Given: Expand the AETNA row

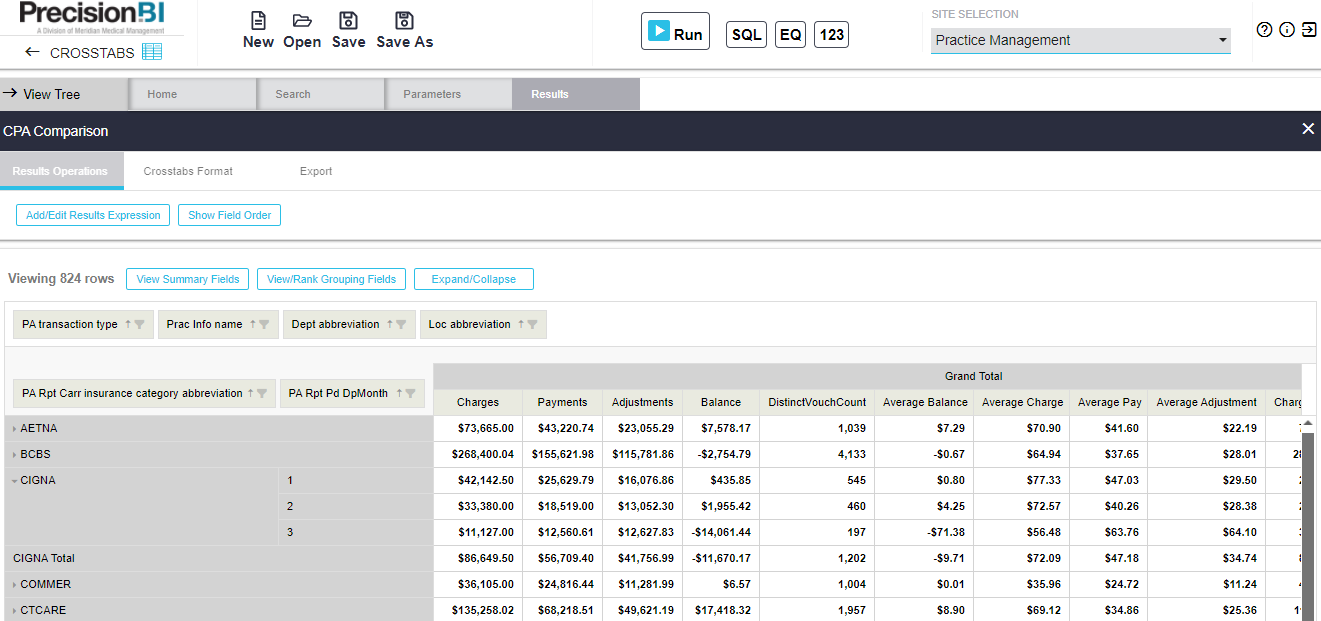Looking at the screenshot, I should [12, 427].
